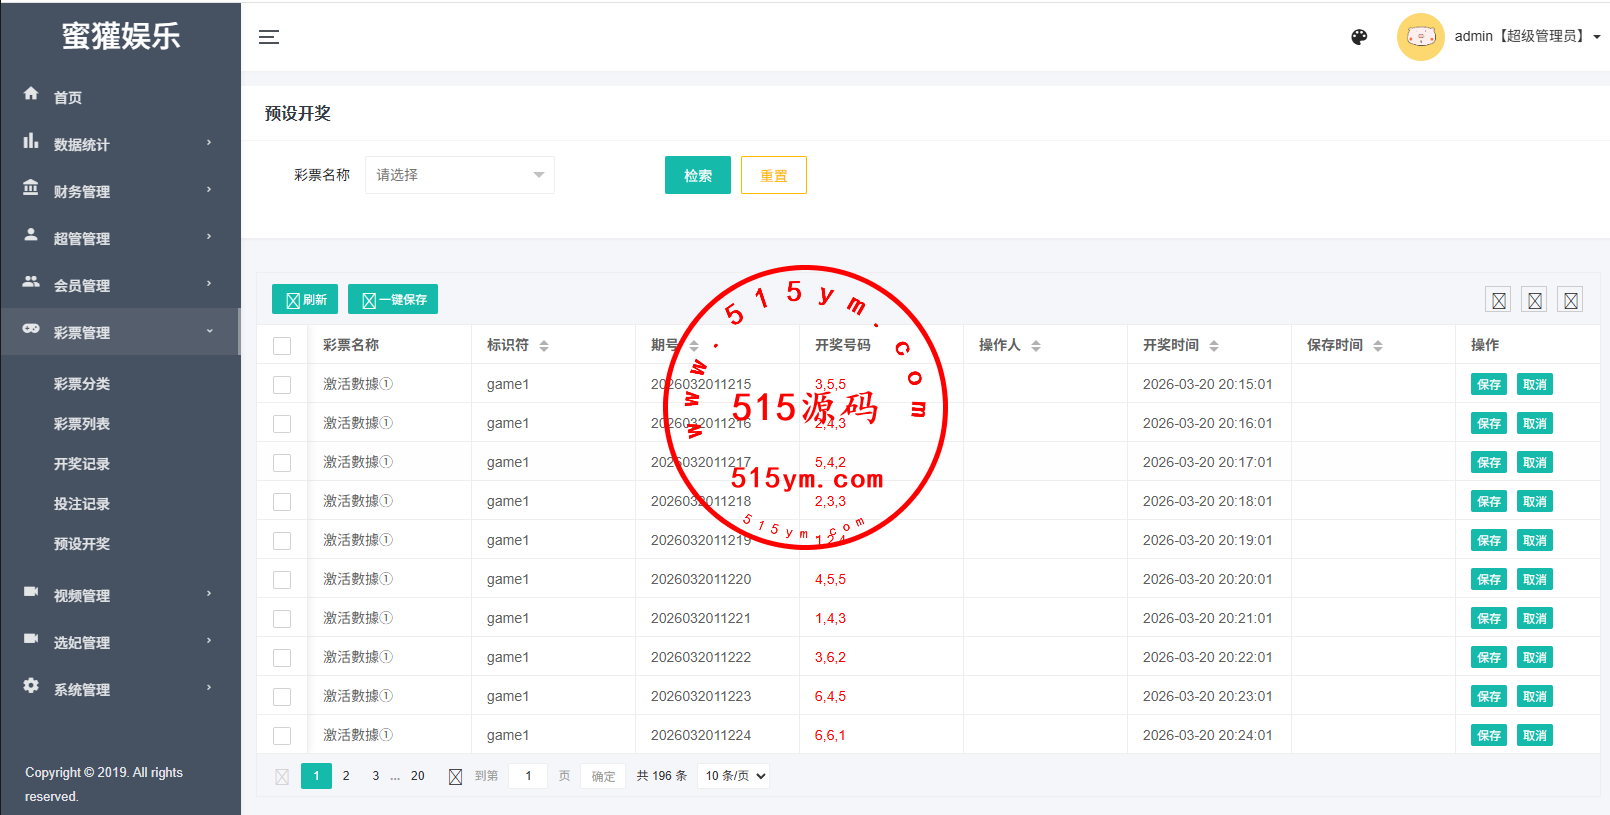Expand the 财务管理 sidebar menu
Image resolution: width=1610 pixels, height=815 pixels.
tap(120, 191)
